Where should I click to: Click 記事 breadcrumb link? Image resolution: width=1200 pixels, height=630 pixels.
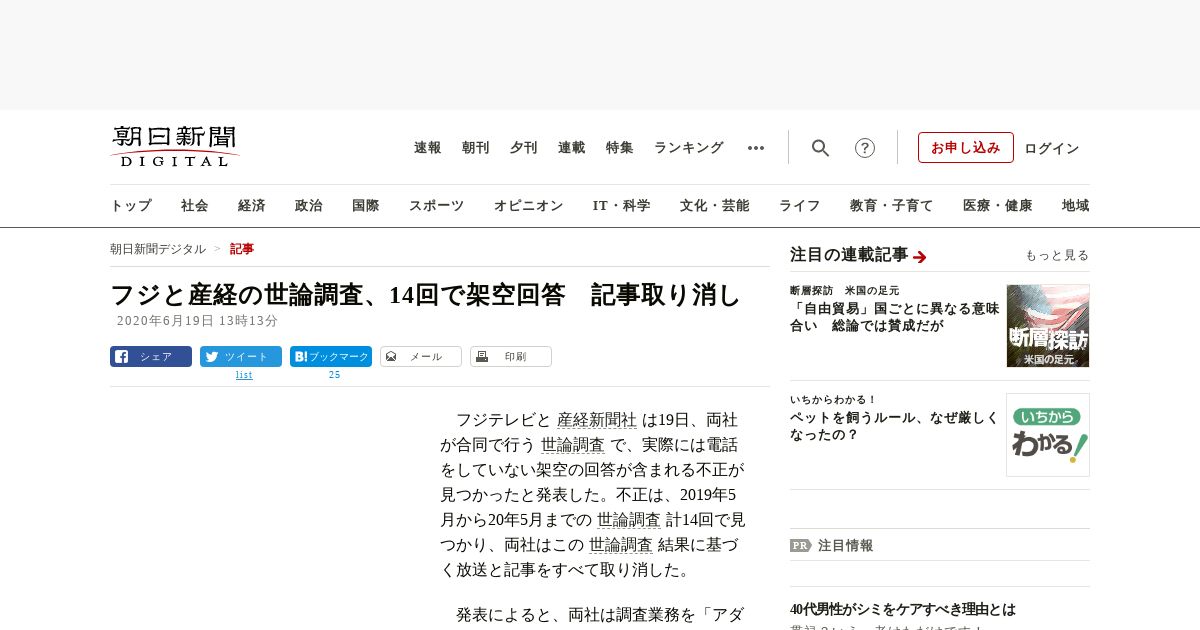(x=242, y=249)
